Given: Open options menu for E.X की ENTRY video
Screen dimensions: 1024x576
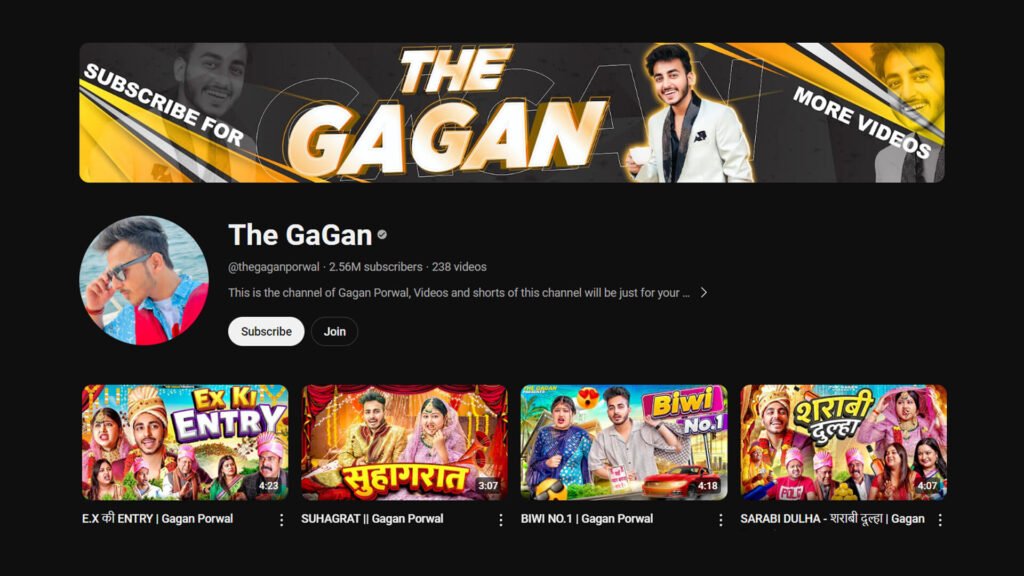Looking at the screenshot, I should point(281,520).
